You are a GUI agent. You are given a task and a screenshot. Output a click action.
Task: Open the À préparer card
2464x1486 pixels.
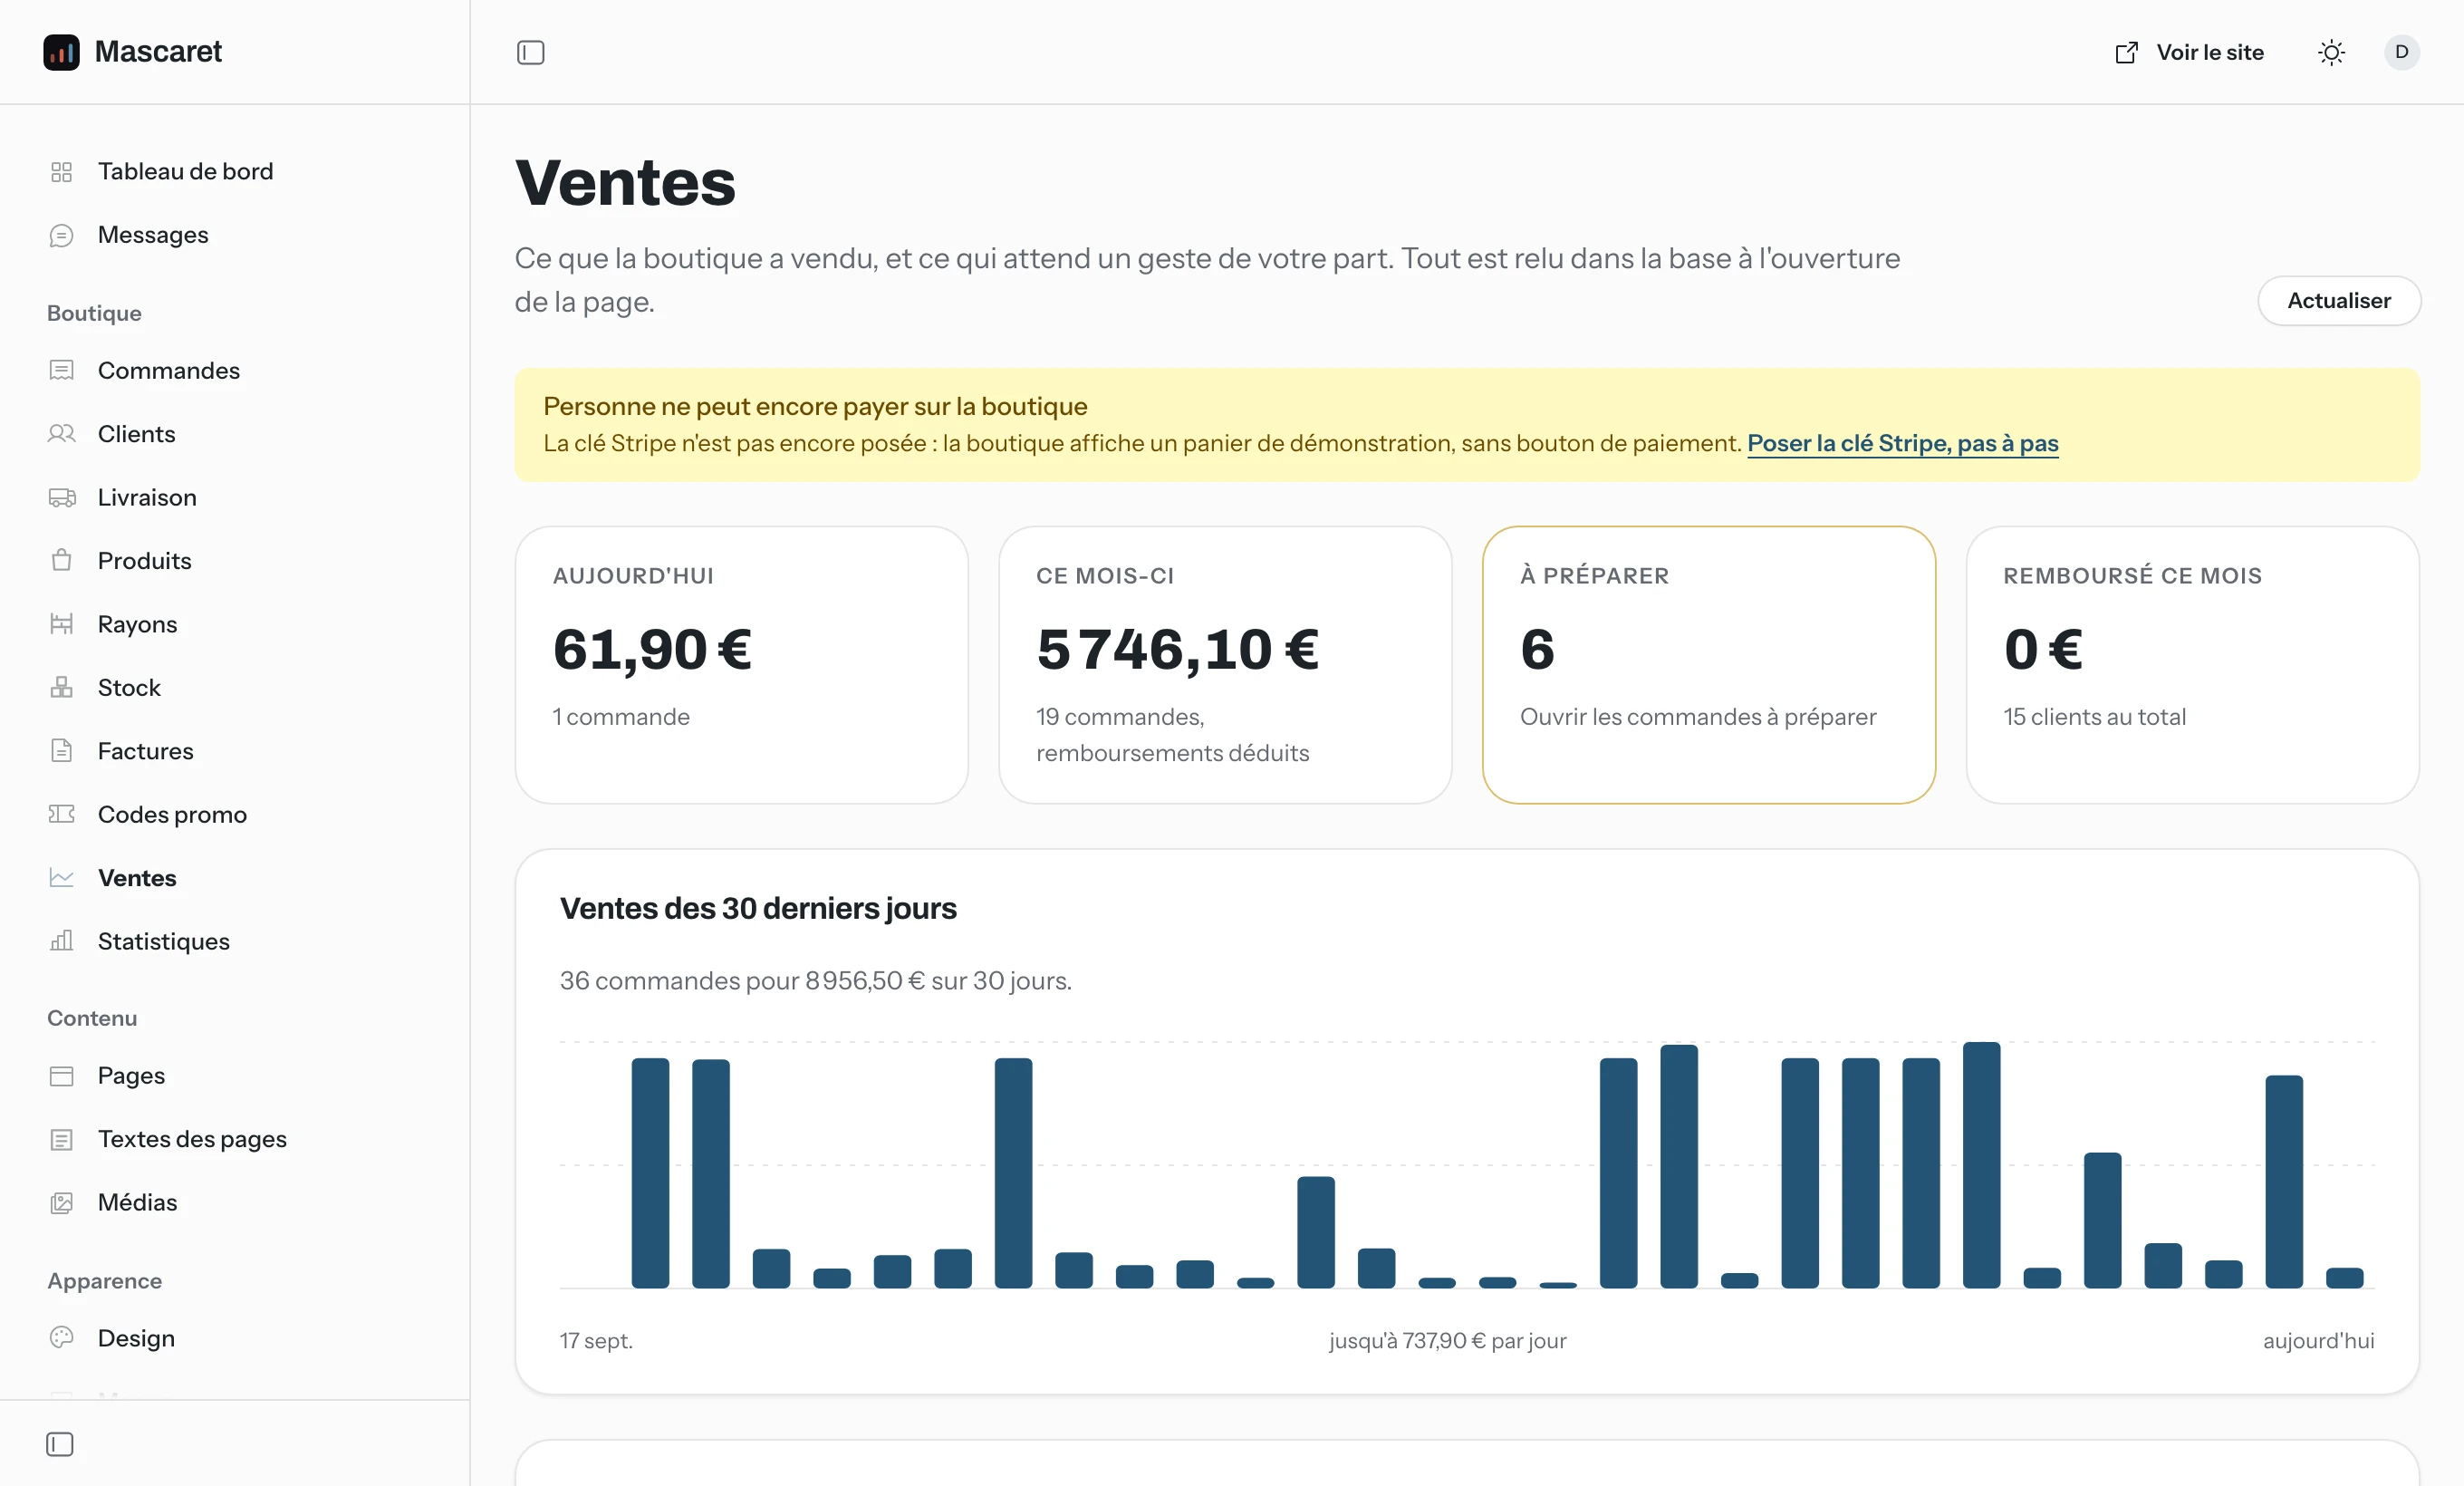tap(1708, 665)
